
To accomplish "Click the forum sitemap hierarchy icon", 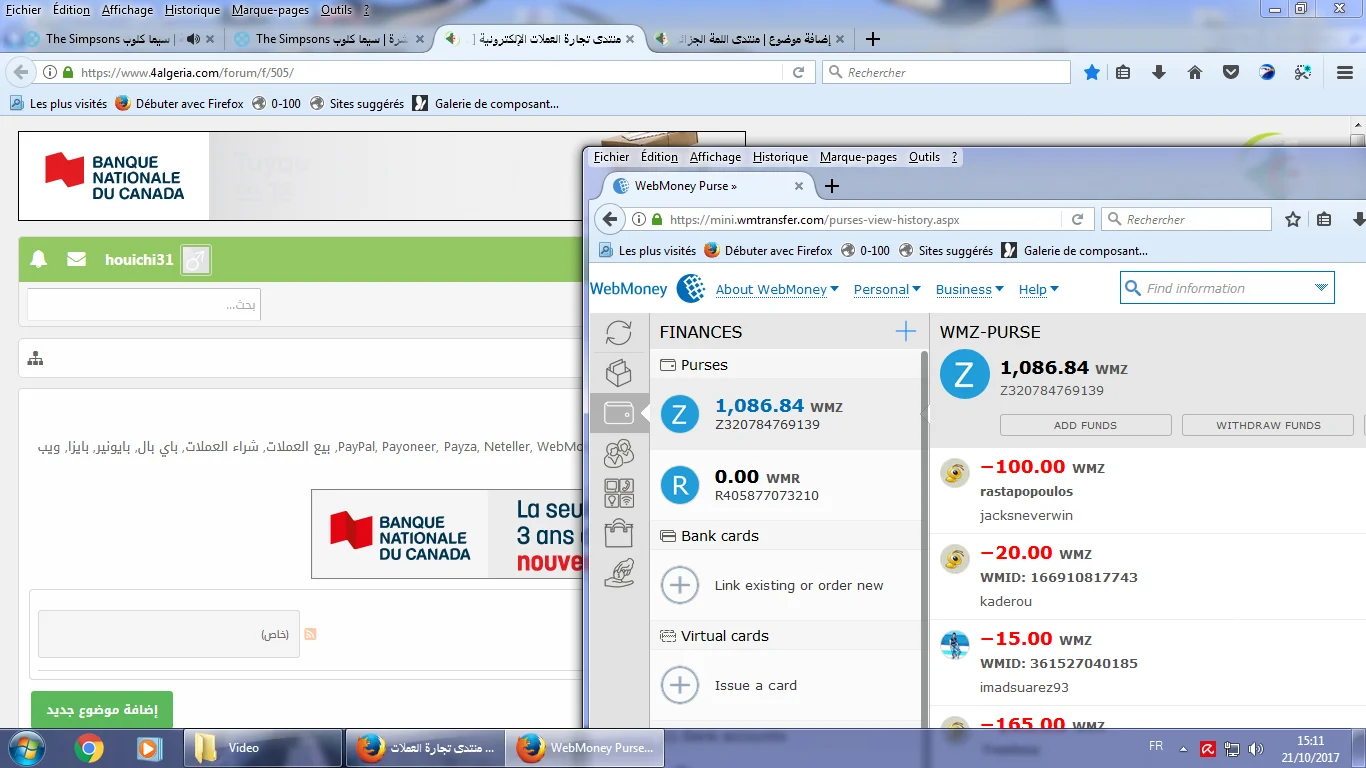I will click(x=37, y=359).
